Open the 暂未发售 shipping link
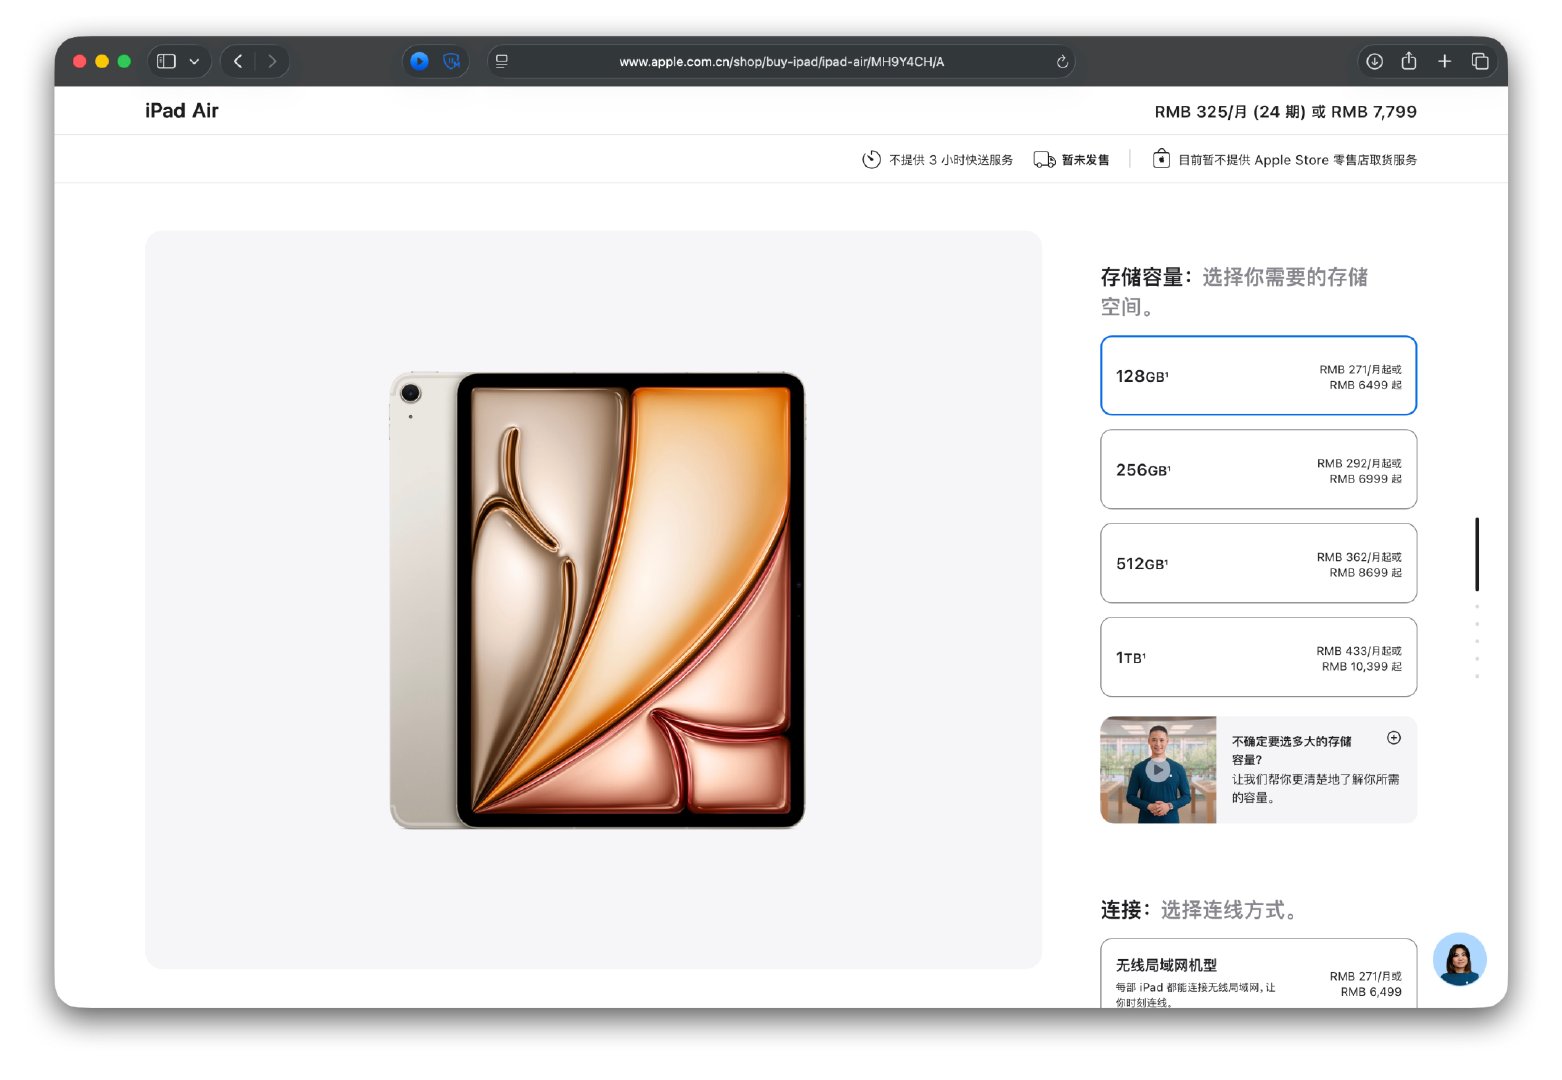This screenshot has height=1080, width=1562. coord(1085,160)
